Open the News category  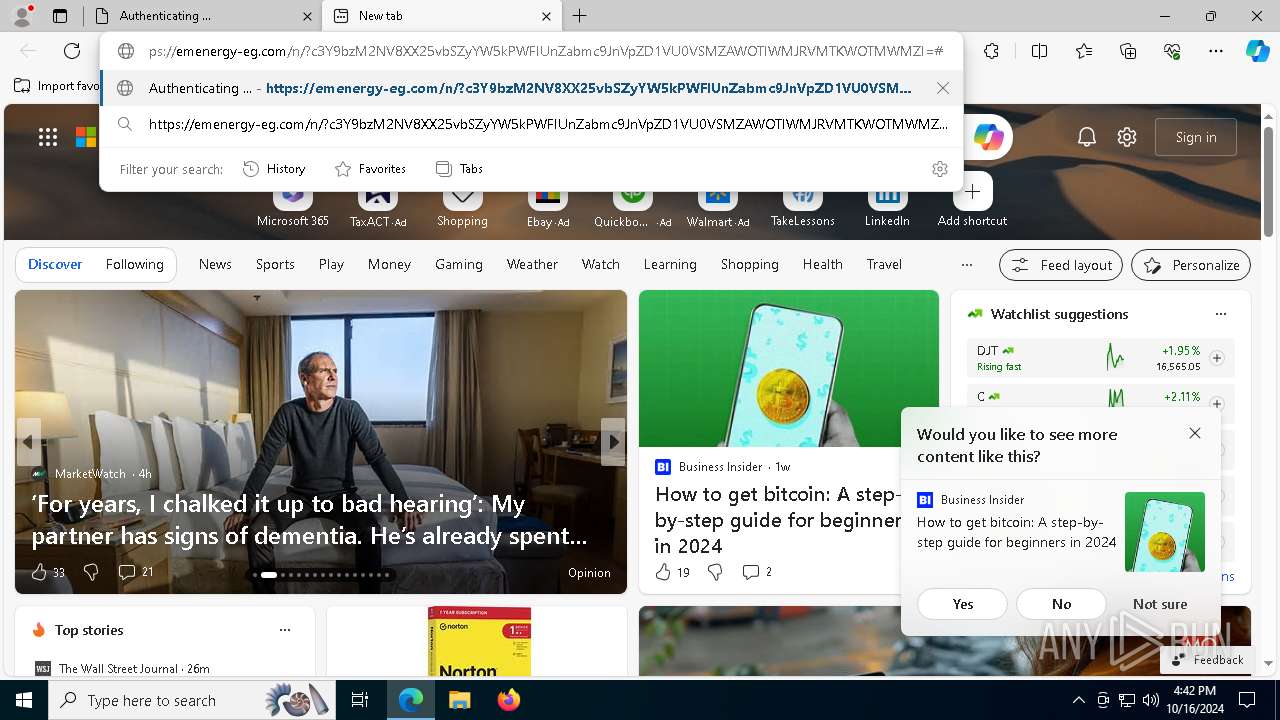pyautogui.click(x=215, y=264)
